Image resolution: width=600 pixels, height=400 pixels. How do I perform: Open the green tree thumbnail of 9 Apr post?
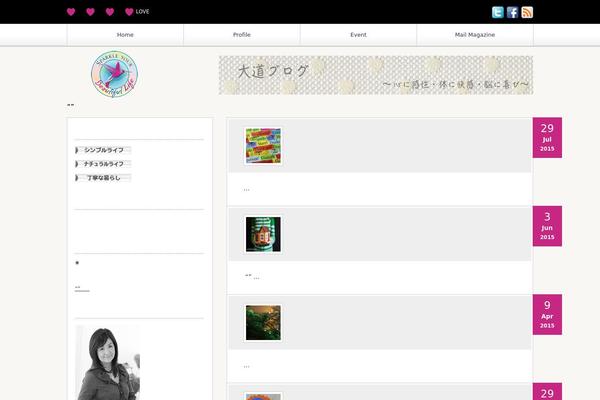tap(263, 323)
